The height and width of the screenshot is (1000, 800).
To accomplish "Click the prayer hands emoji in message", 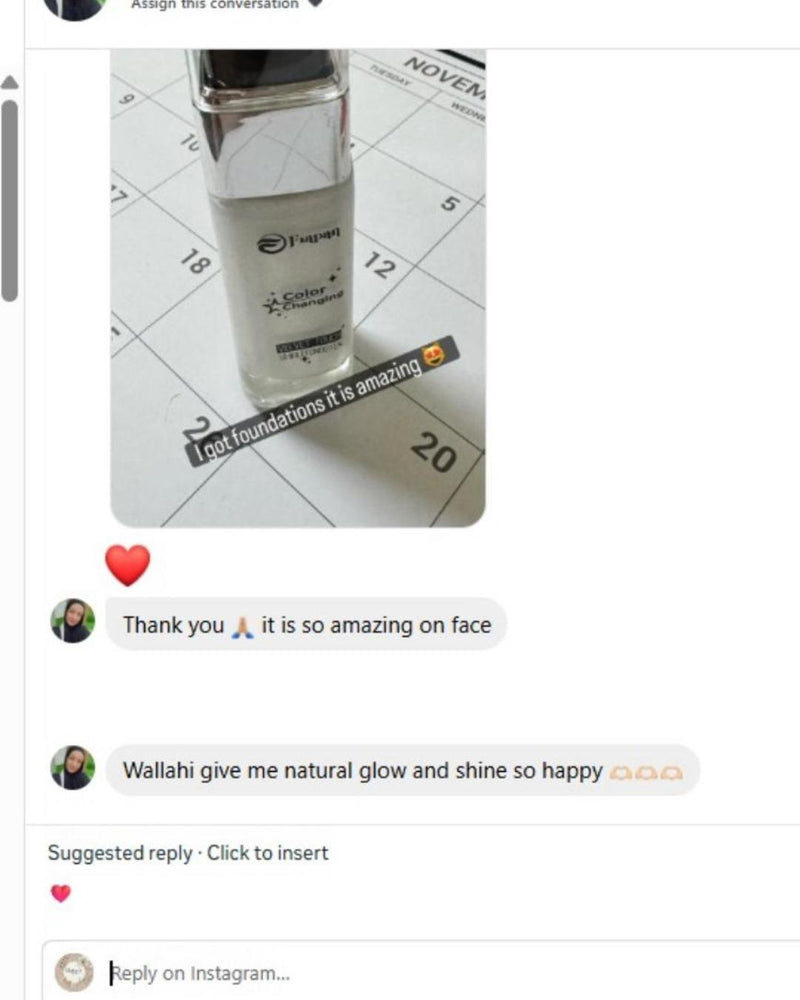I will point(242,626).
